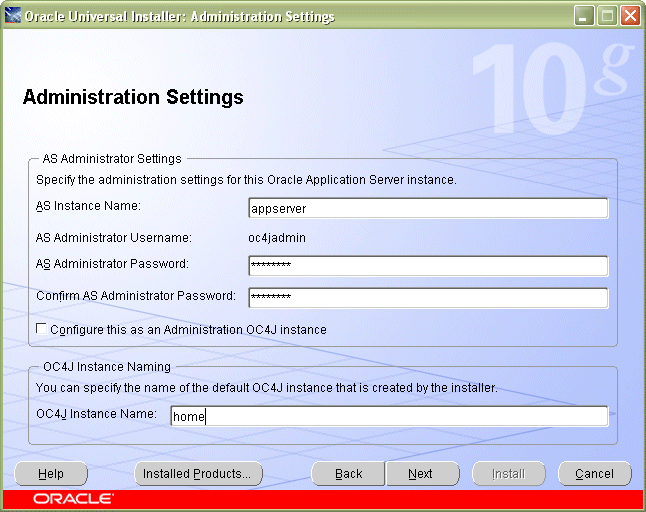Click the AS Instance Name label
The height and width of the screenshot is (512, 646).
[x=88, y=206]
